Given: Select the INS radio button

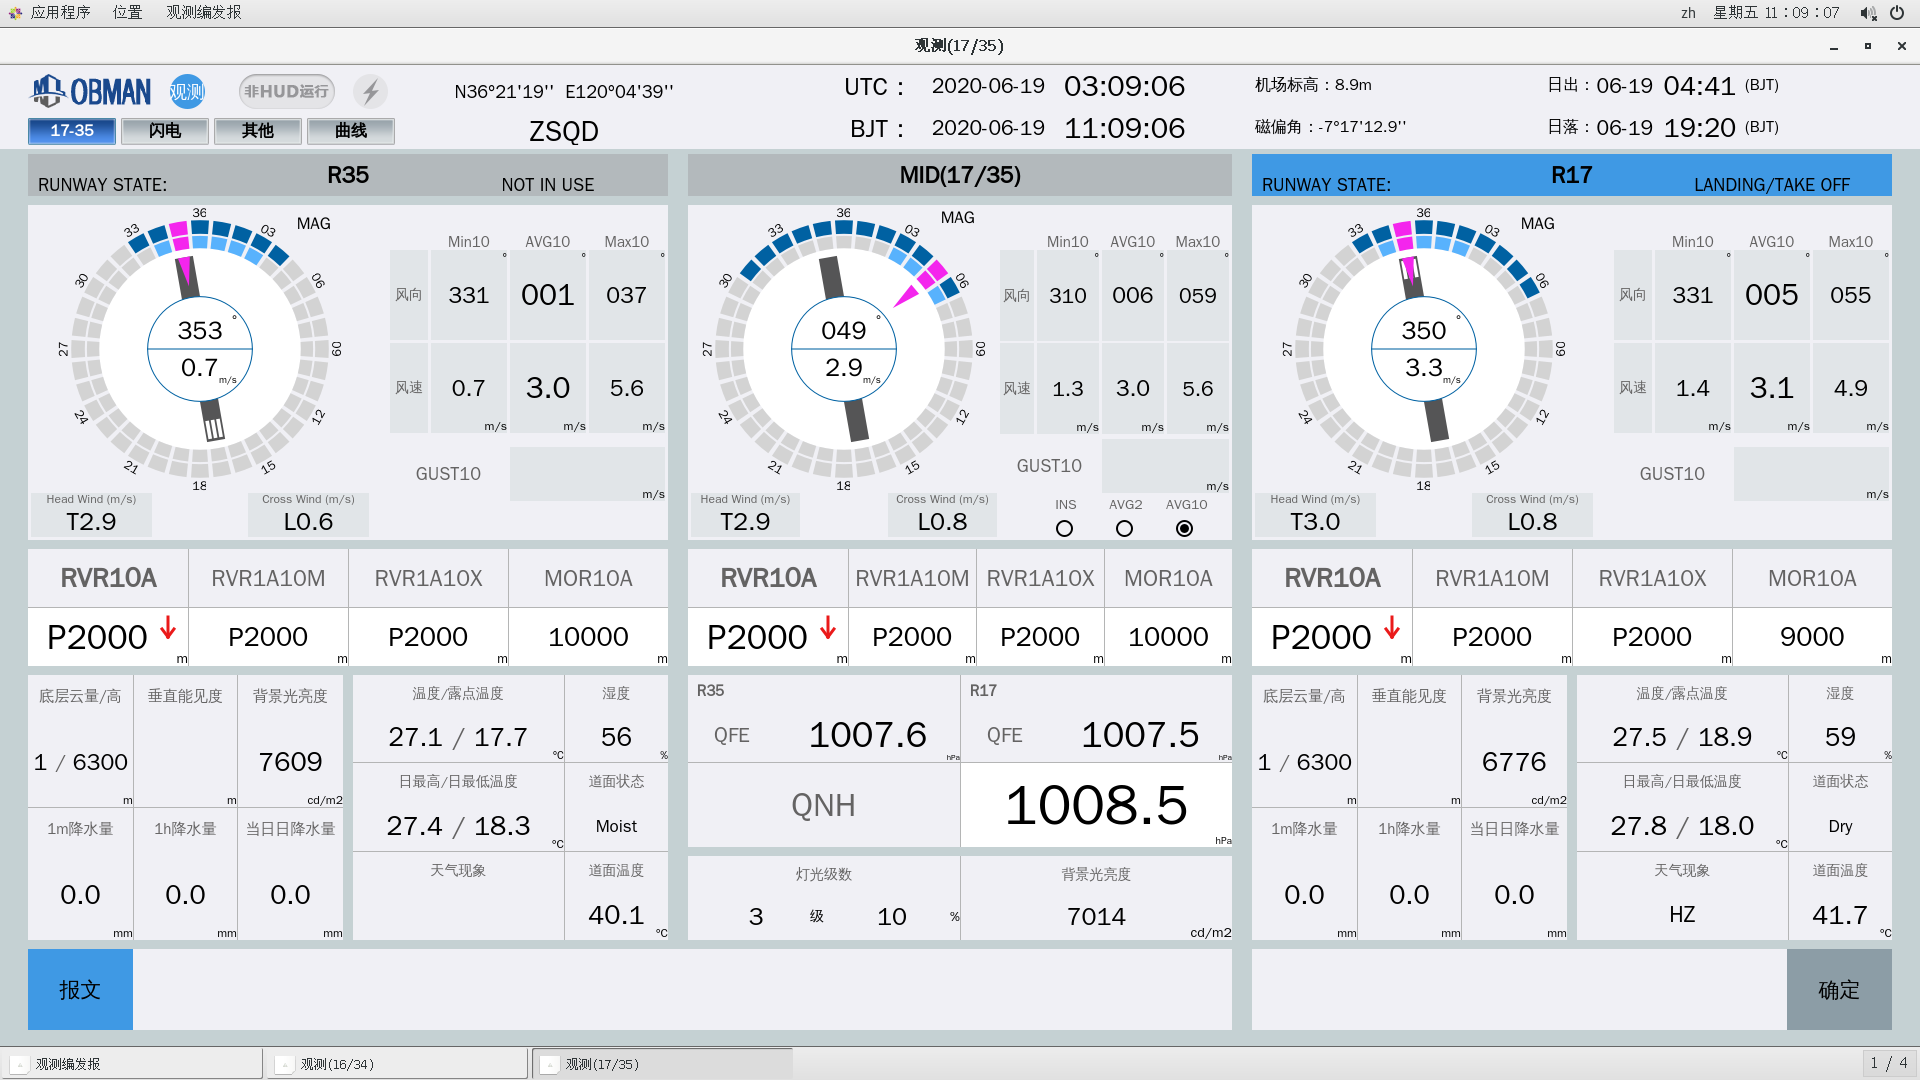Looking at the screenshot, I should pos(1064,529).
